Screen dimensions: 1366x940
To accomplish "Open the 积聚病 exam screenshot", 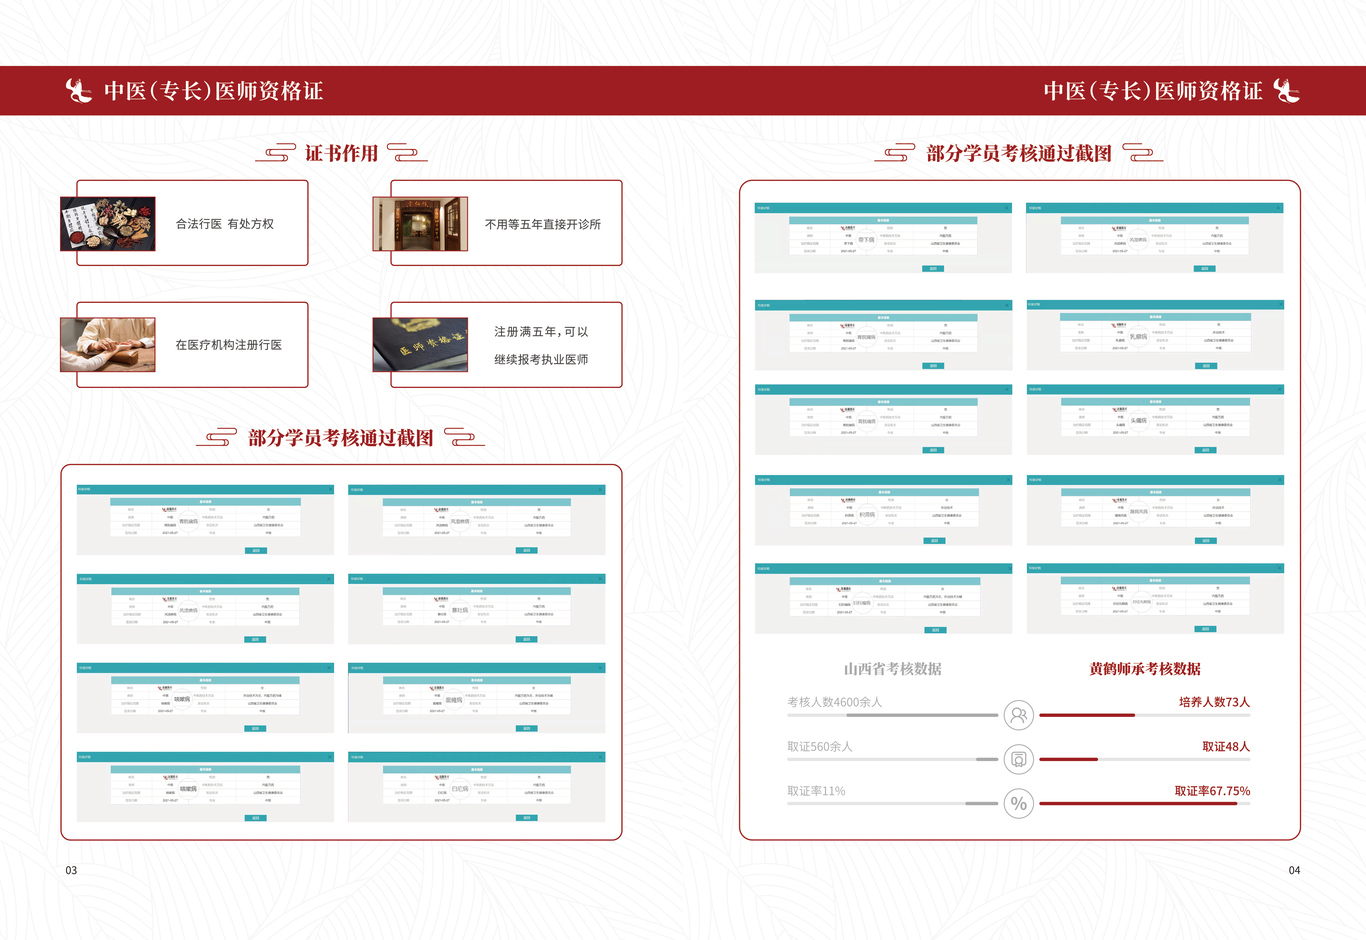I will (x=883, y=510).
